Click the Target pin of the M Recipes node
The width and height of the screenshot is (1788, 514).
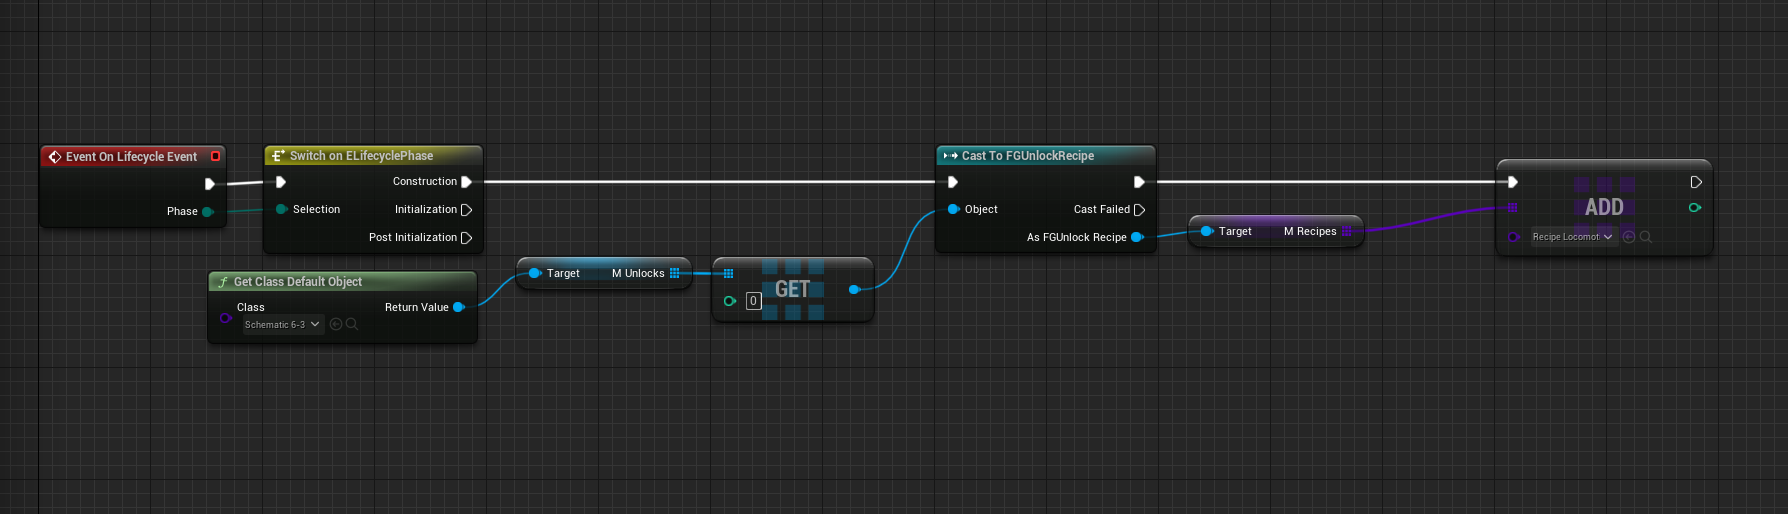[x=1207, y=231]
